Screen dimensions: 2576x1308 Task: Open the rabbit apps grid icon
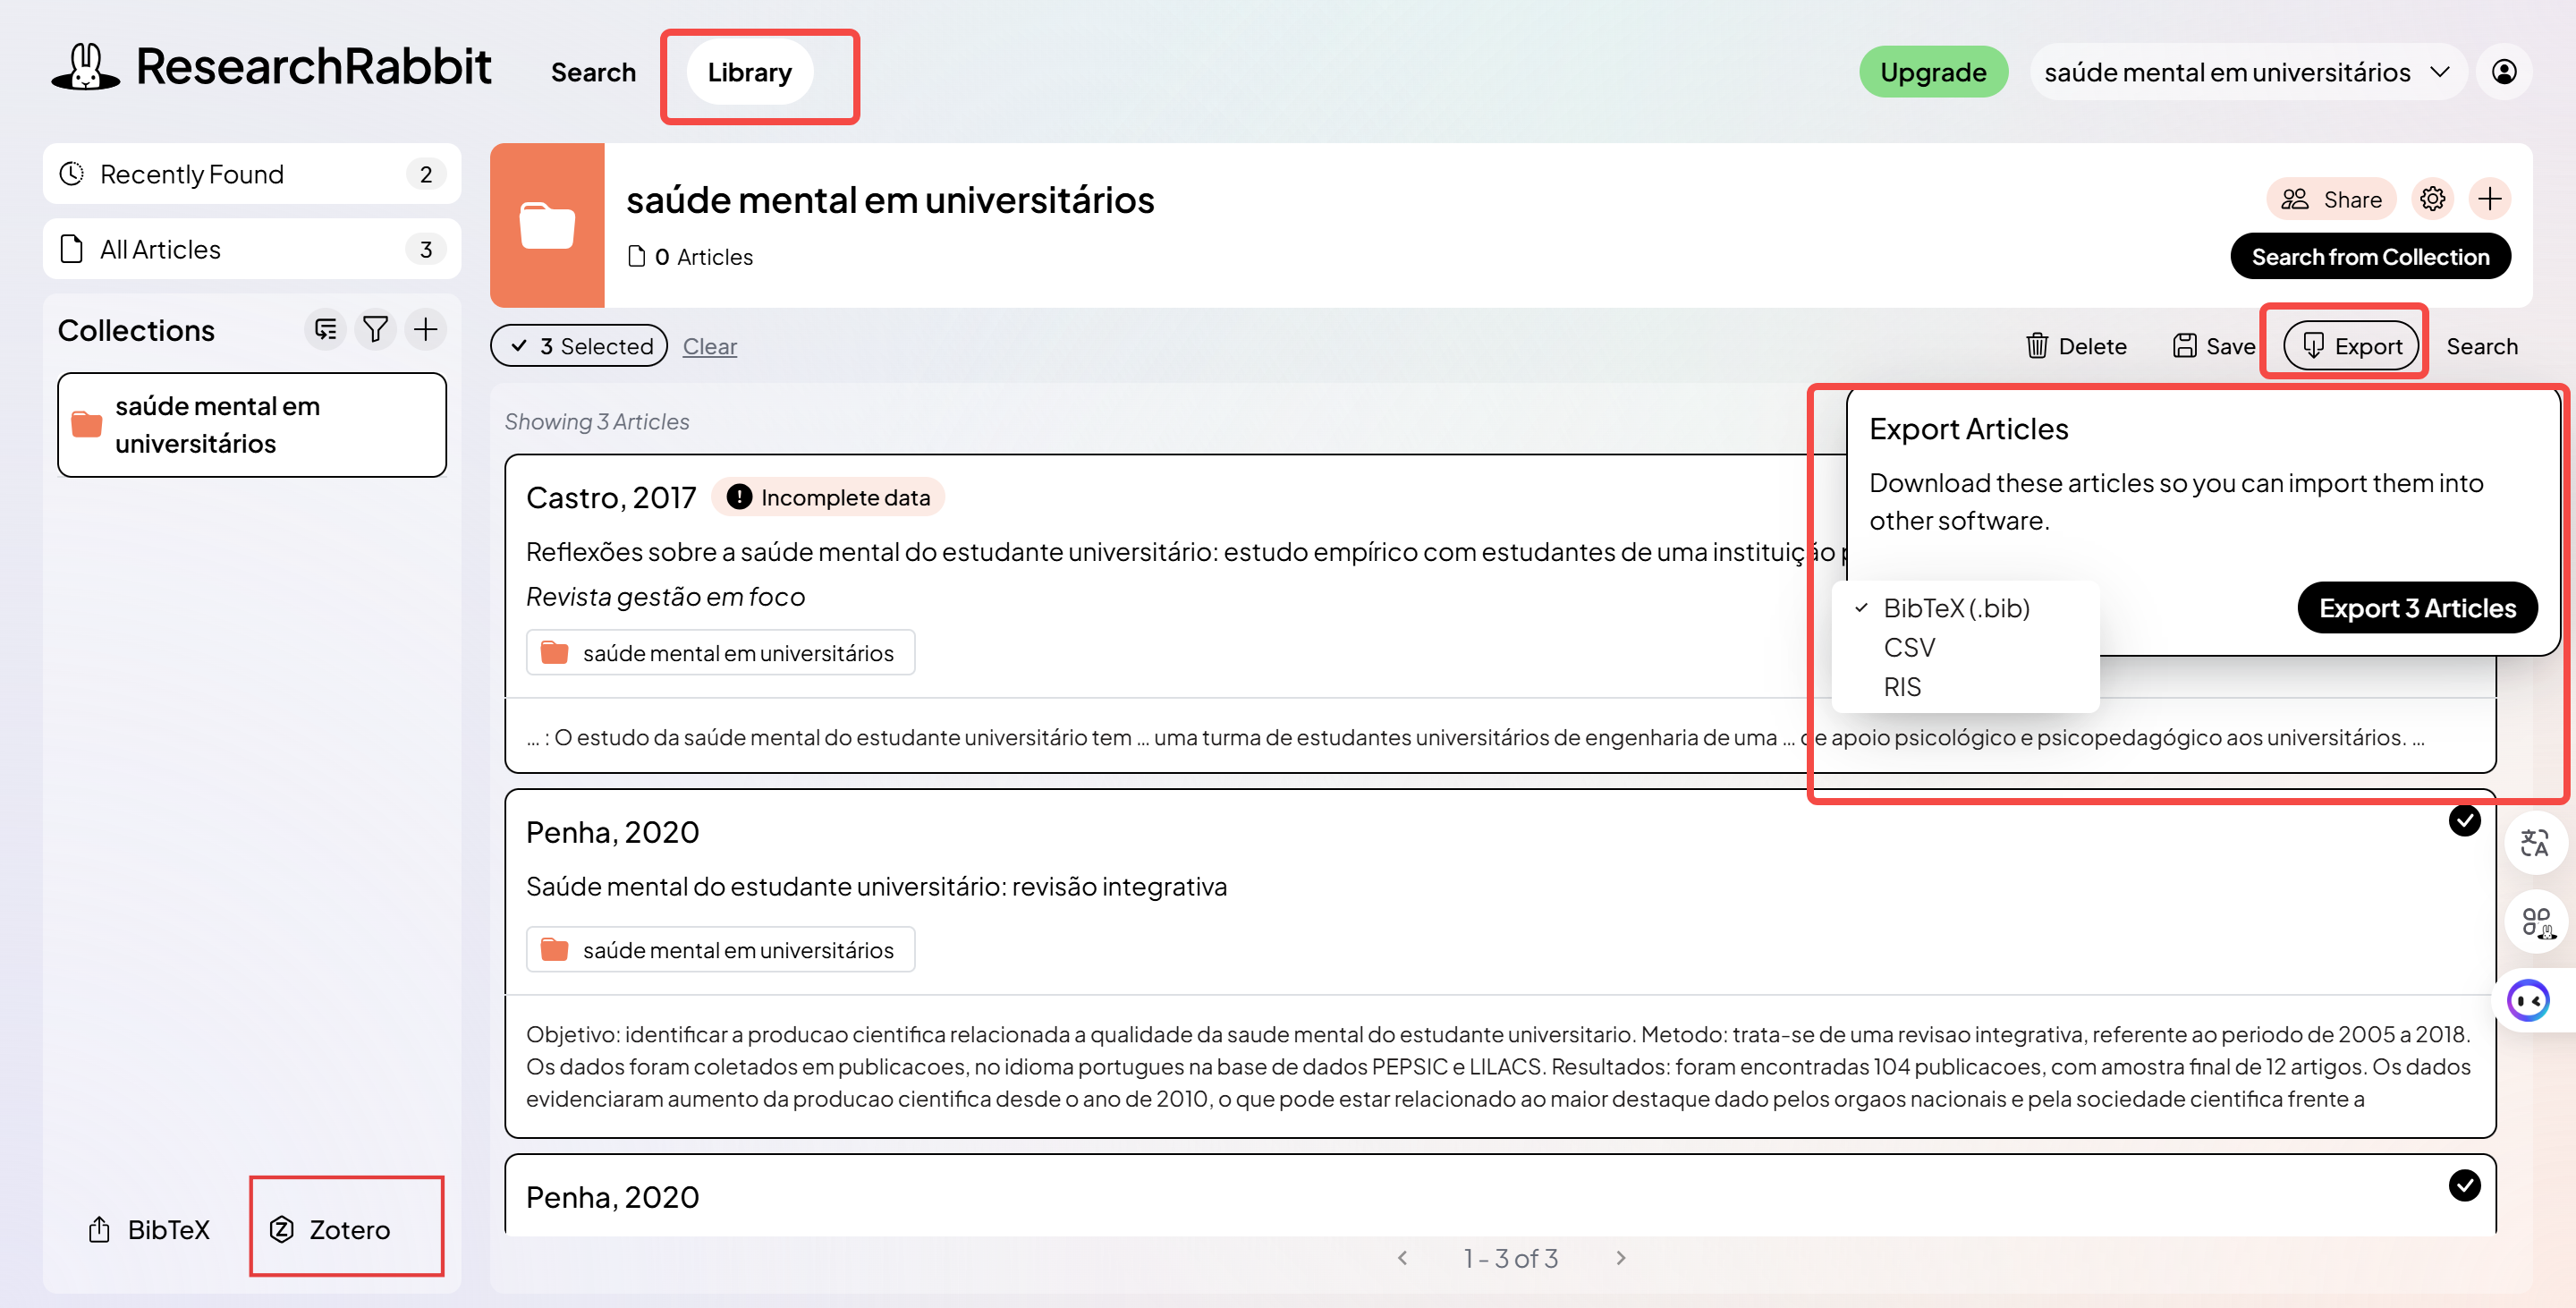coord(2537,922)
